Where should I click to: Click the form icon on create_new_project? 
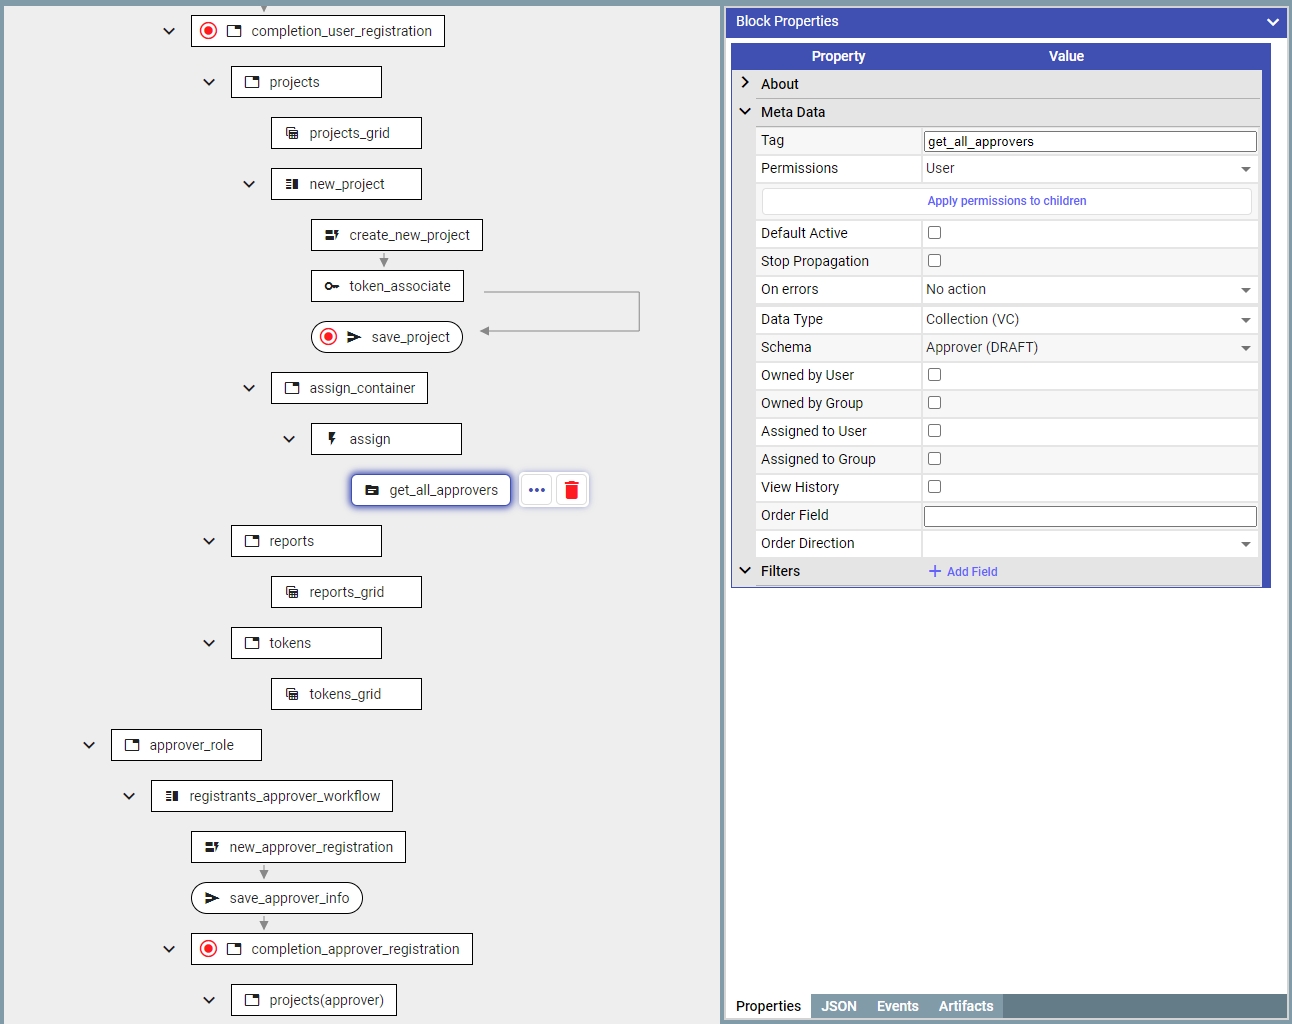tap(332, 235)
